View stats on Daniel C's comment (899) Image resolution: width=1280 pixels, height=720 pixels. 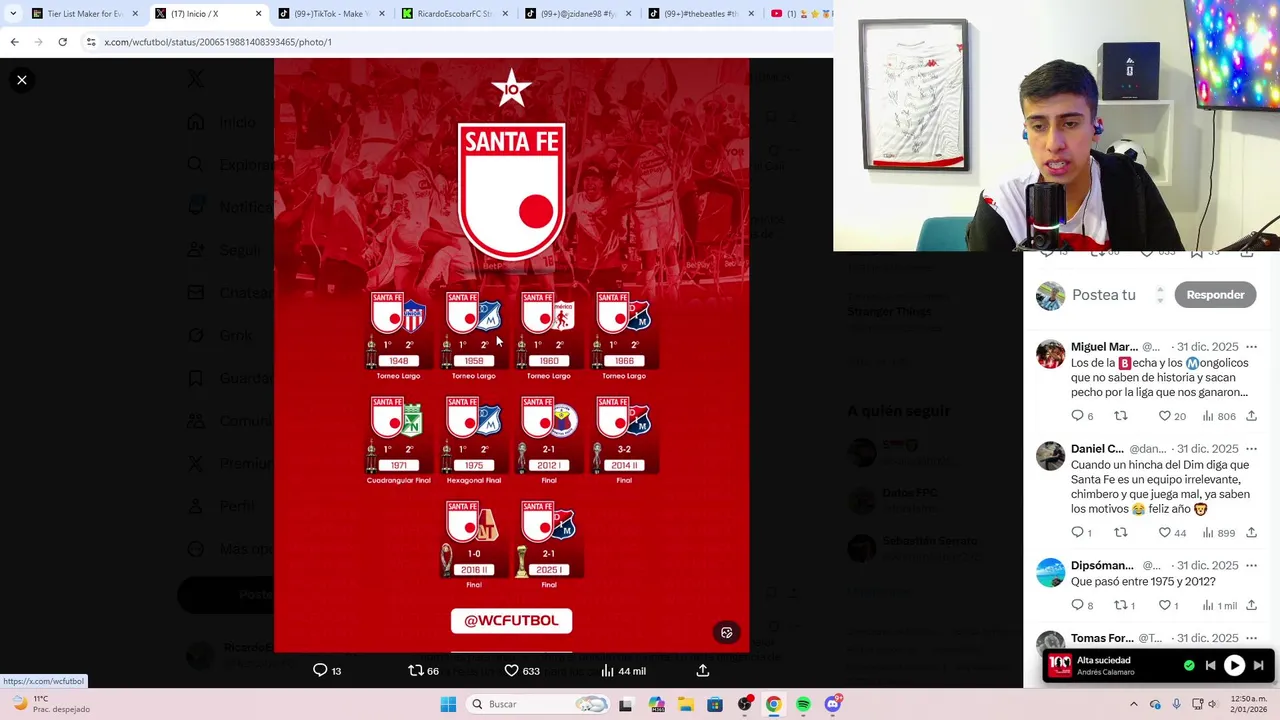tap(1219, 533)
